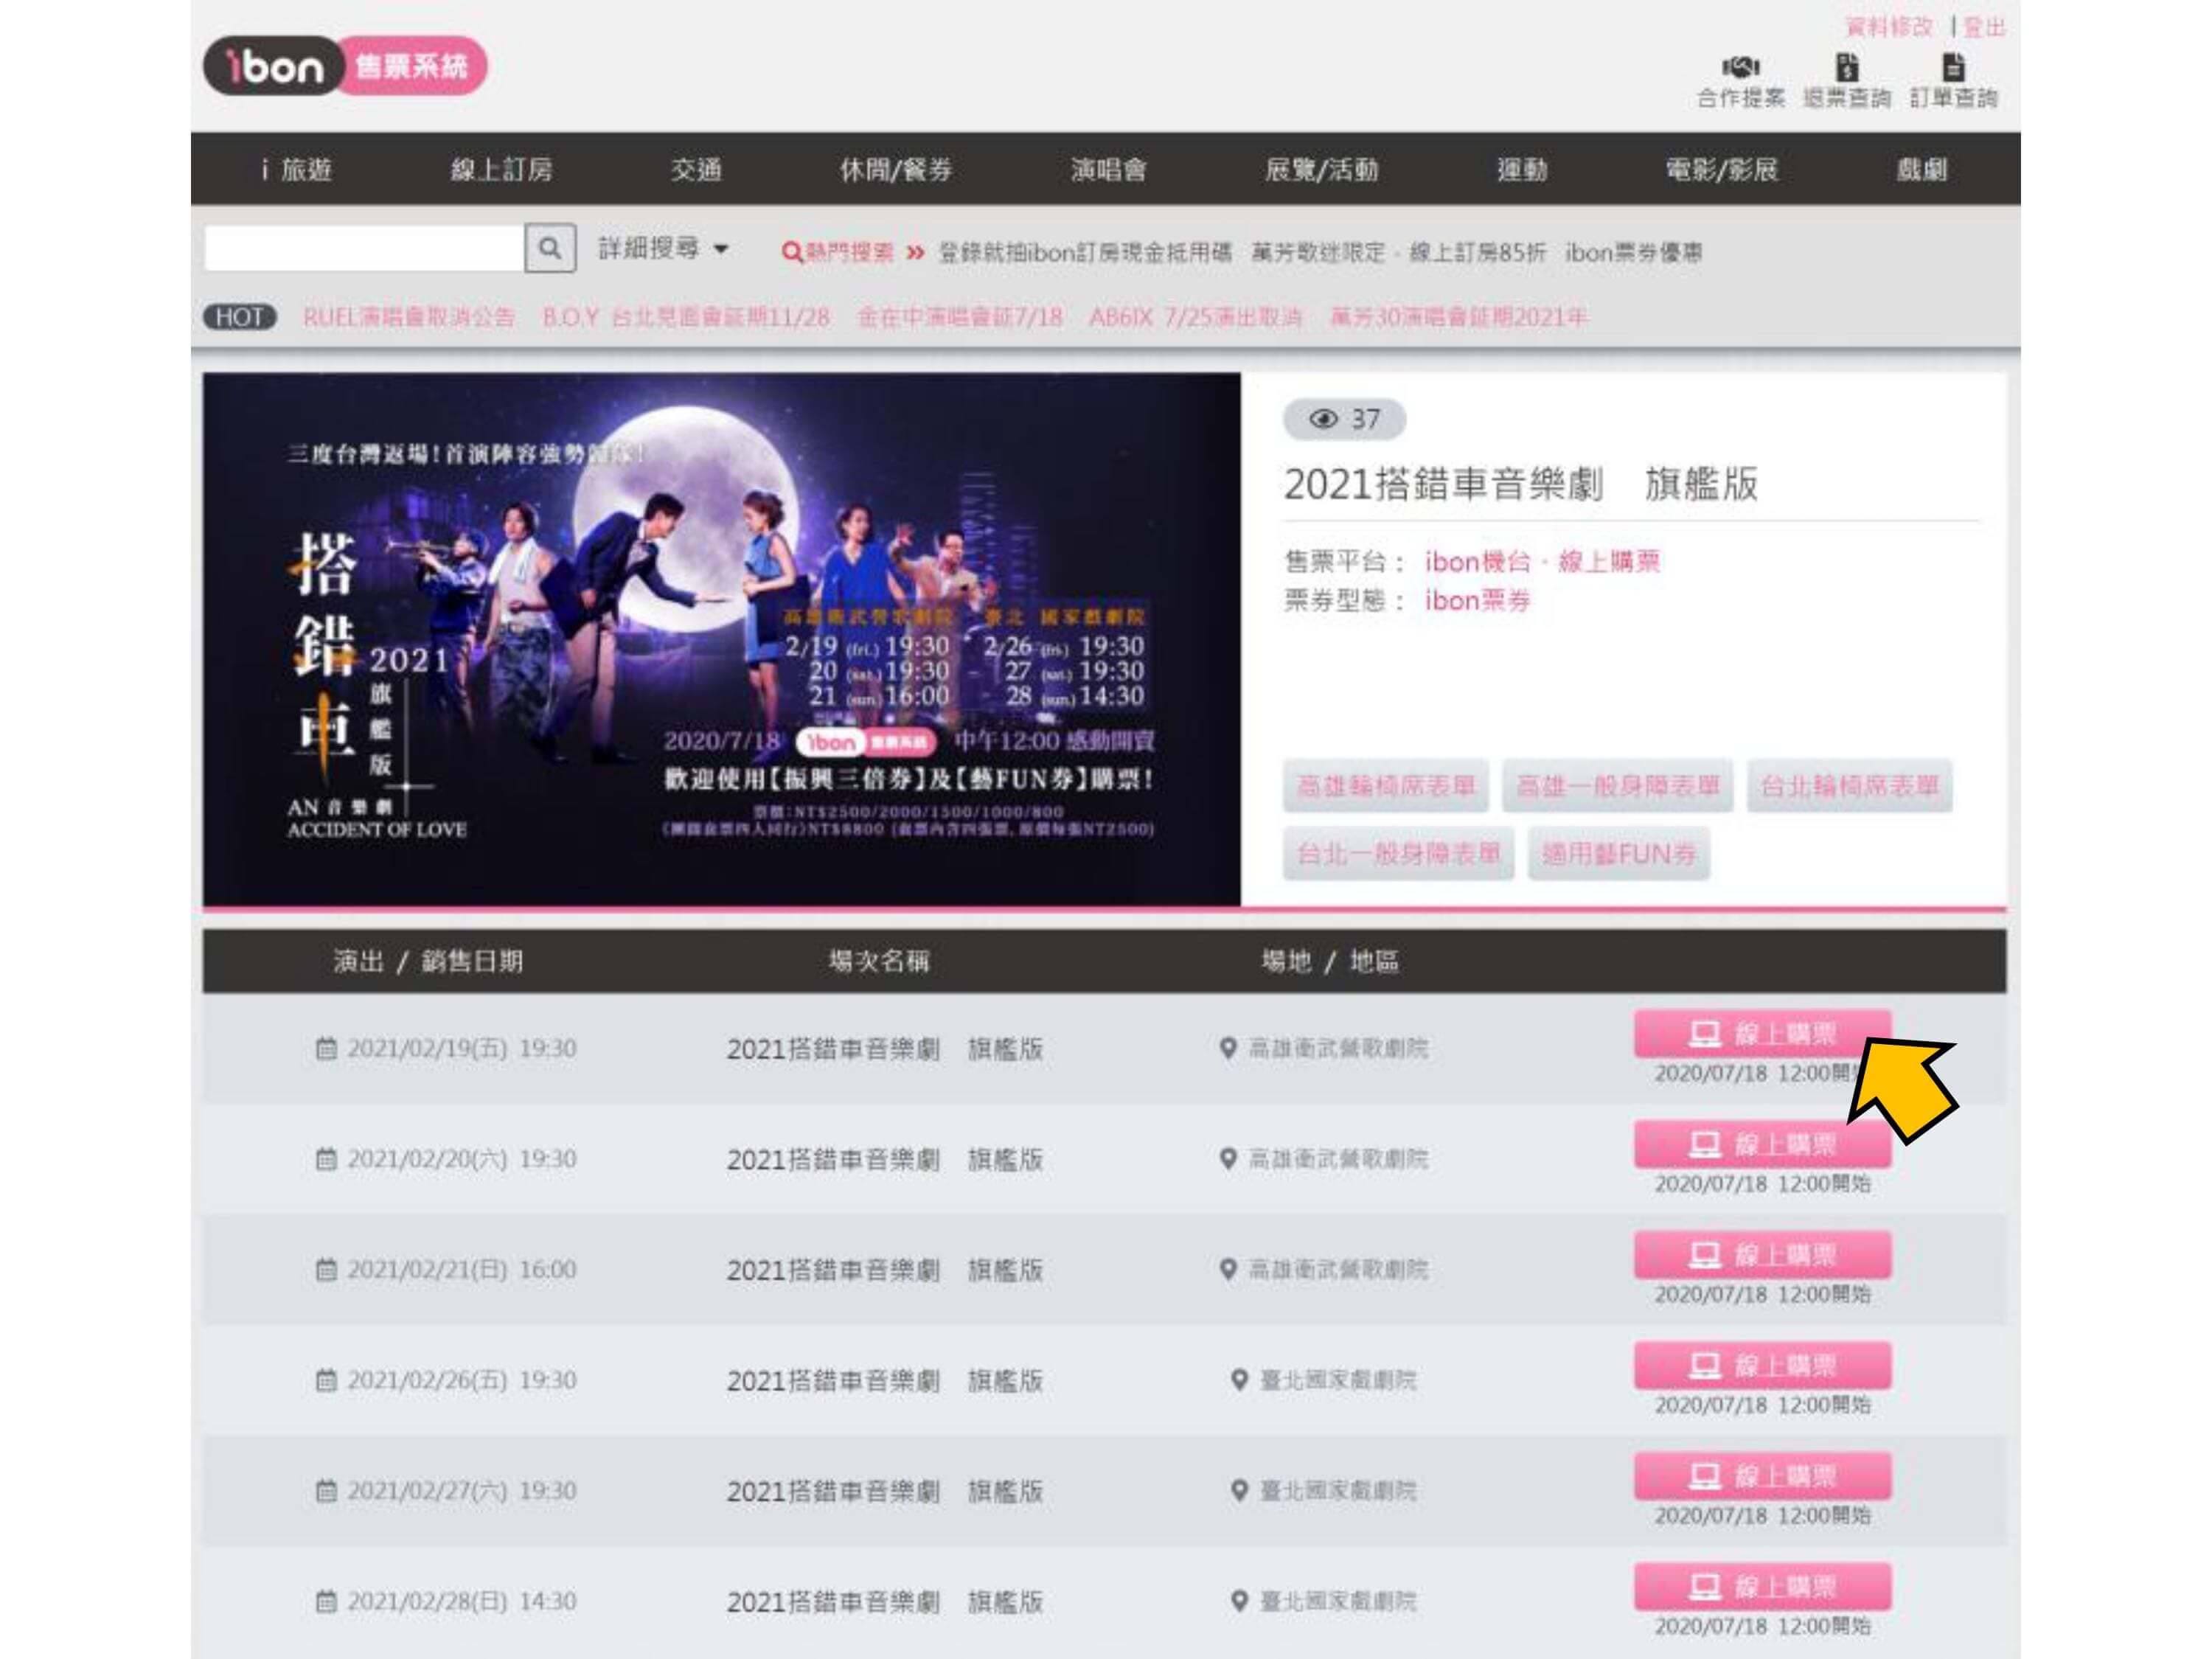The width and height of the screenshot is (2212, 1659).
Task: Click 線上購票 for 2021/02/19 show
Action: pos(1763,1034)
